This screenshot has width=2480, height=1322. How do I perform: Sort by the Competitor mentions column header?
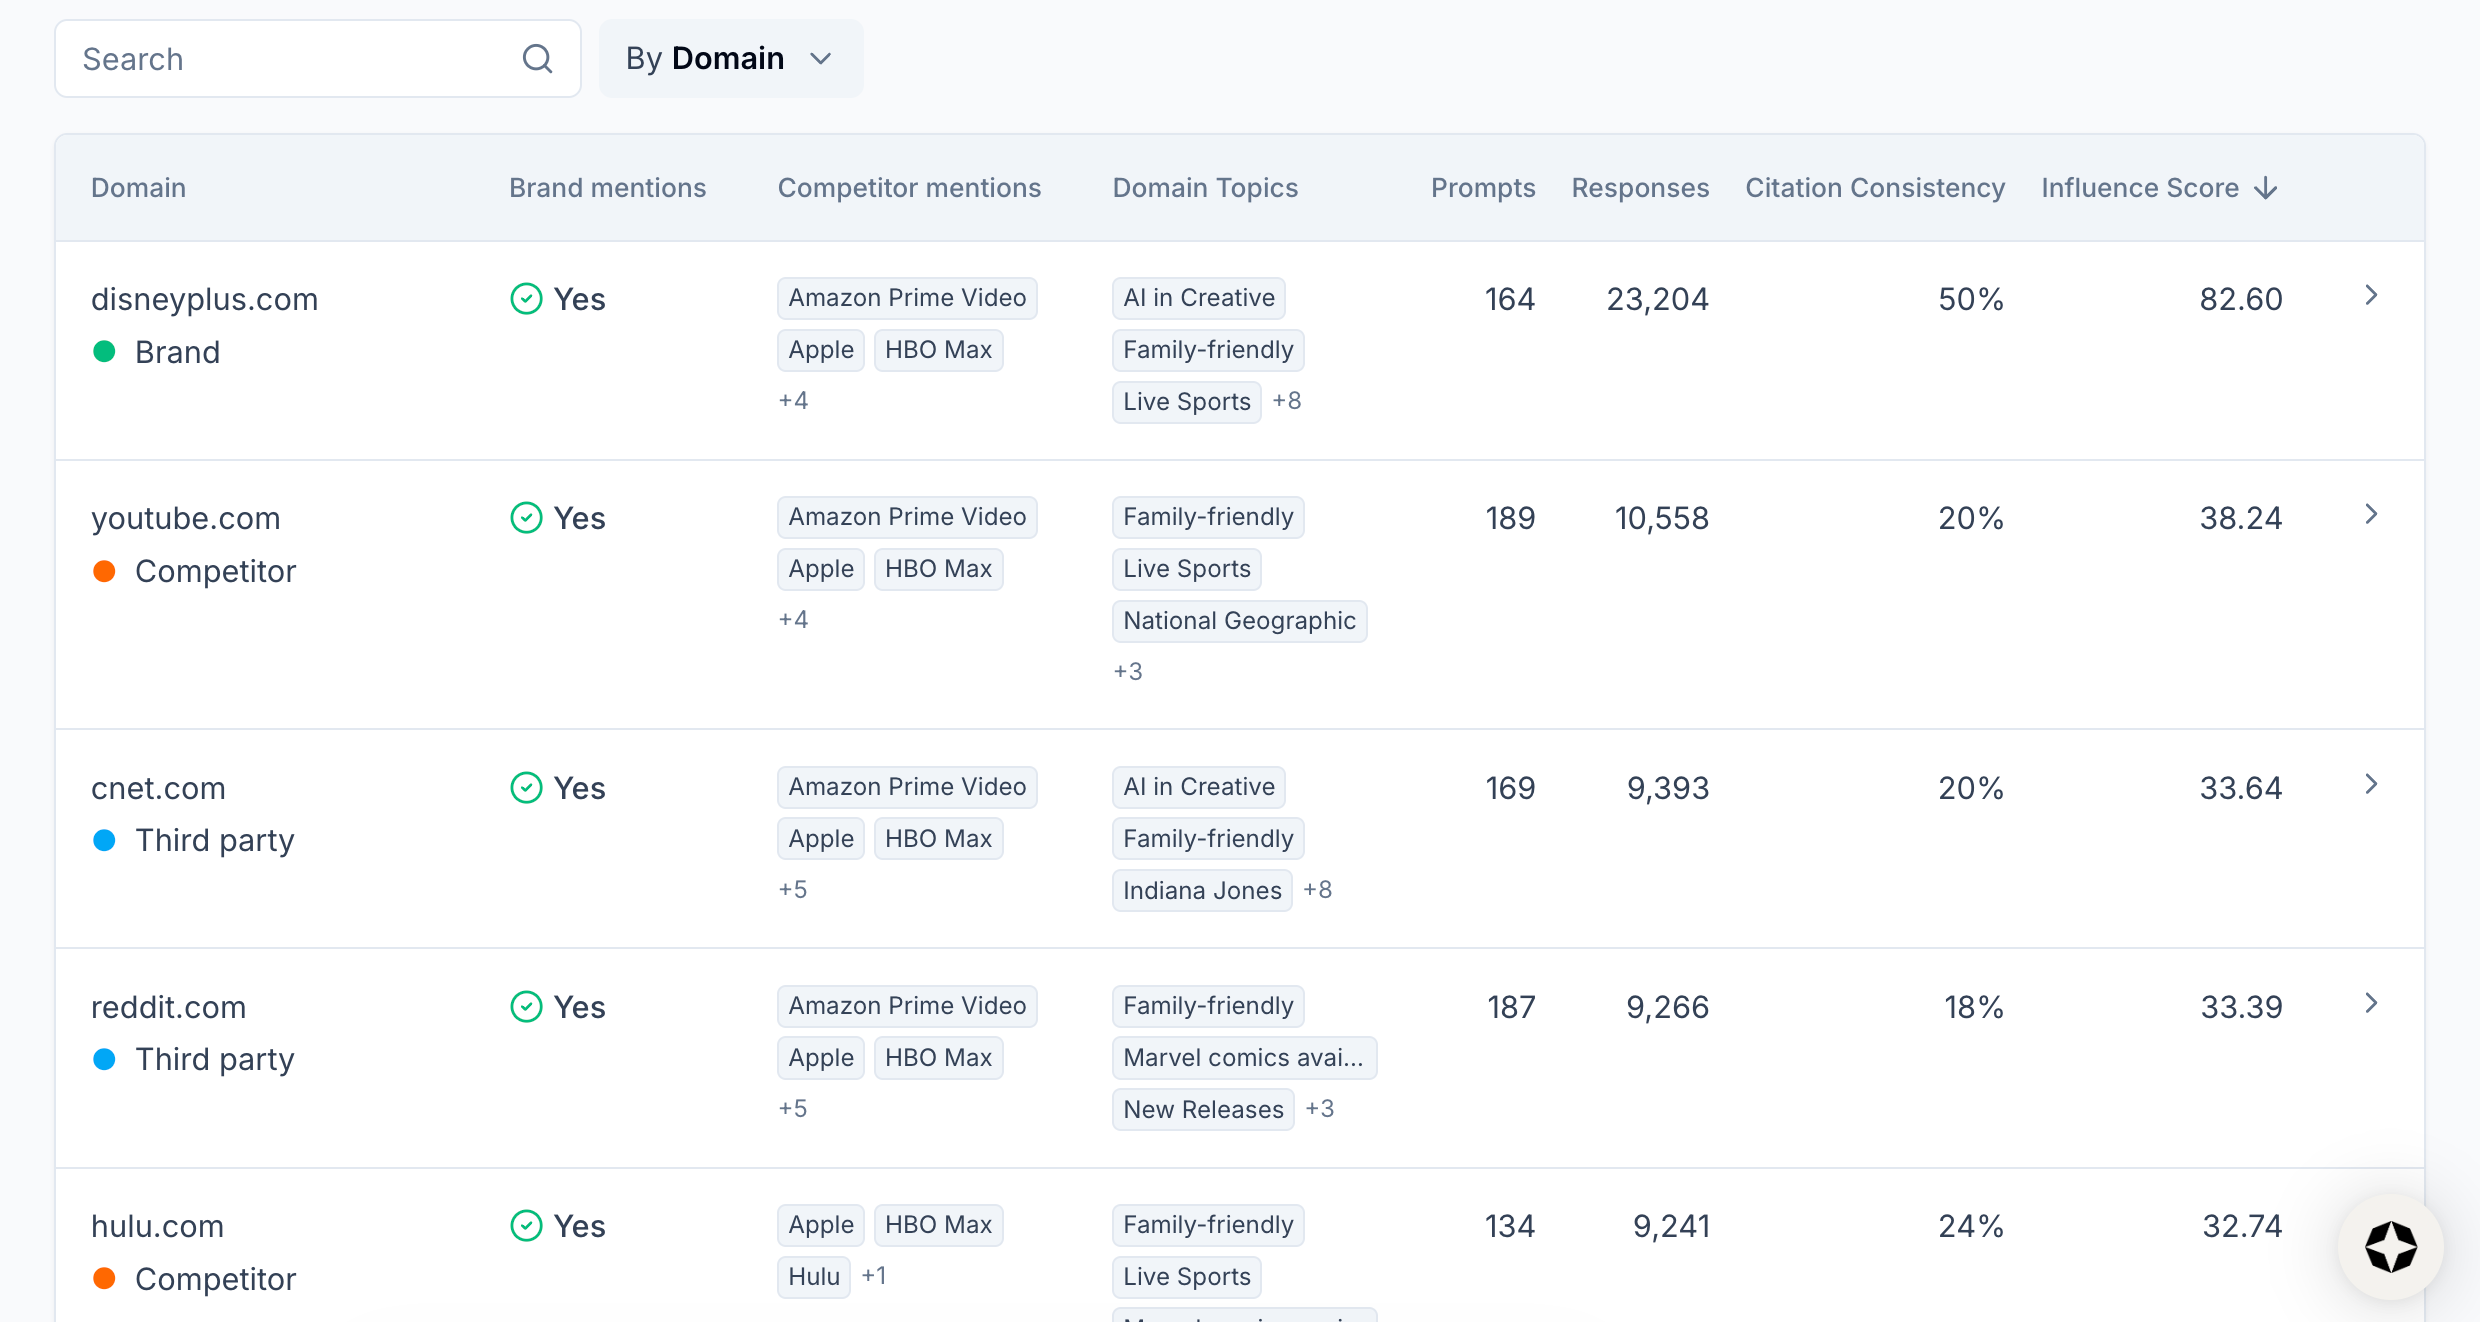pyautogui.click(x=909, y=188)
